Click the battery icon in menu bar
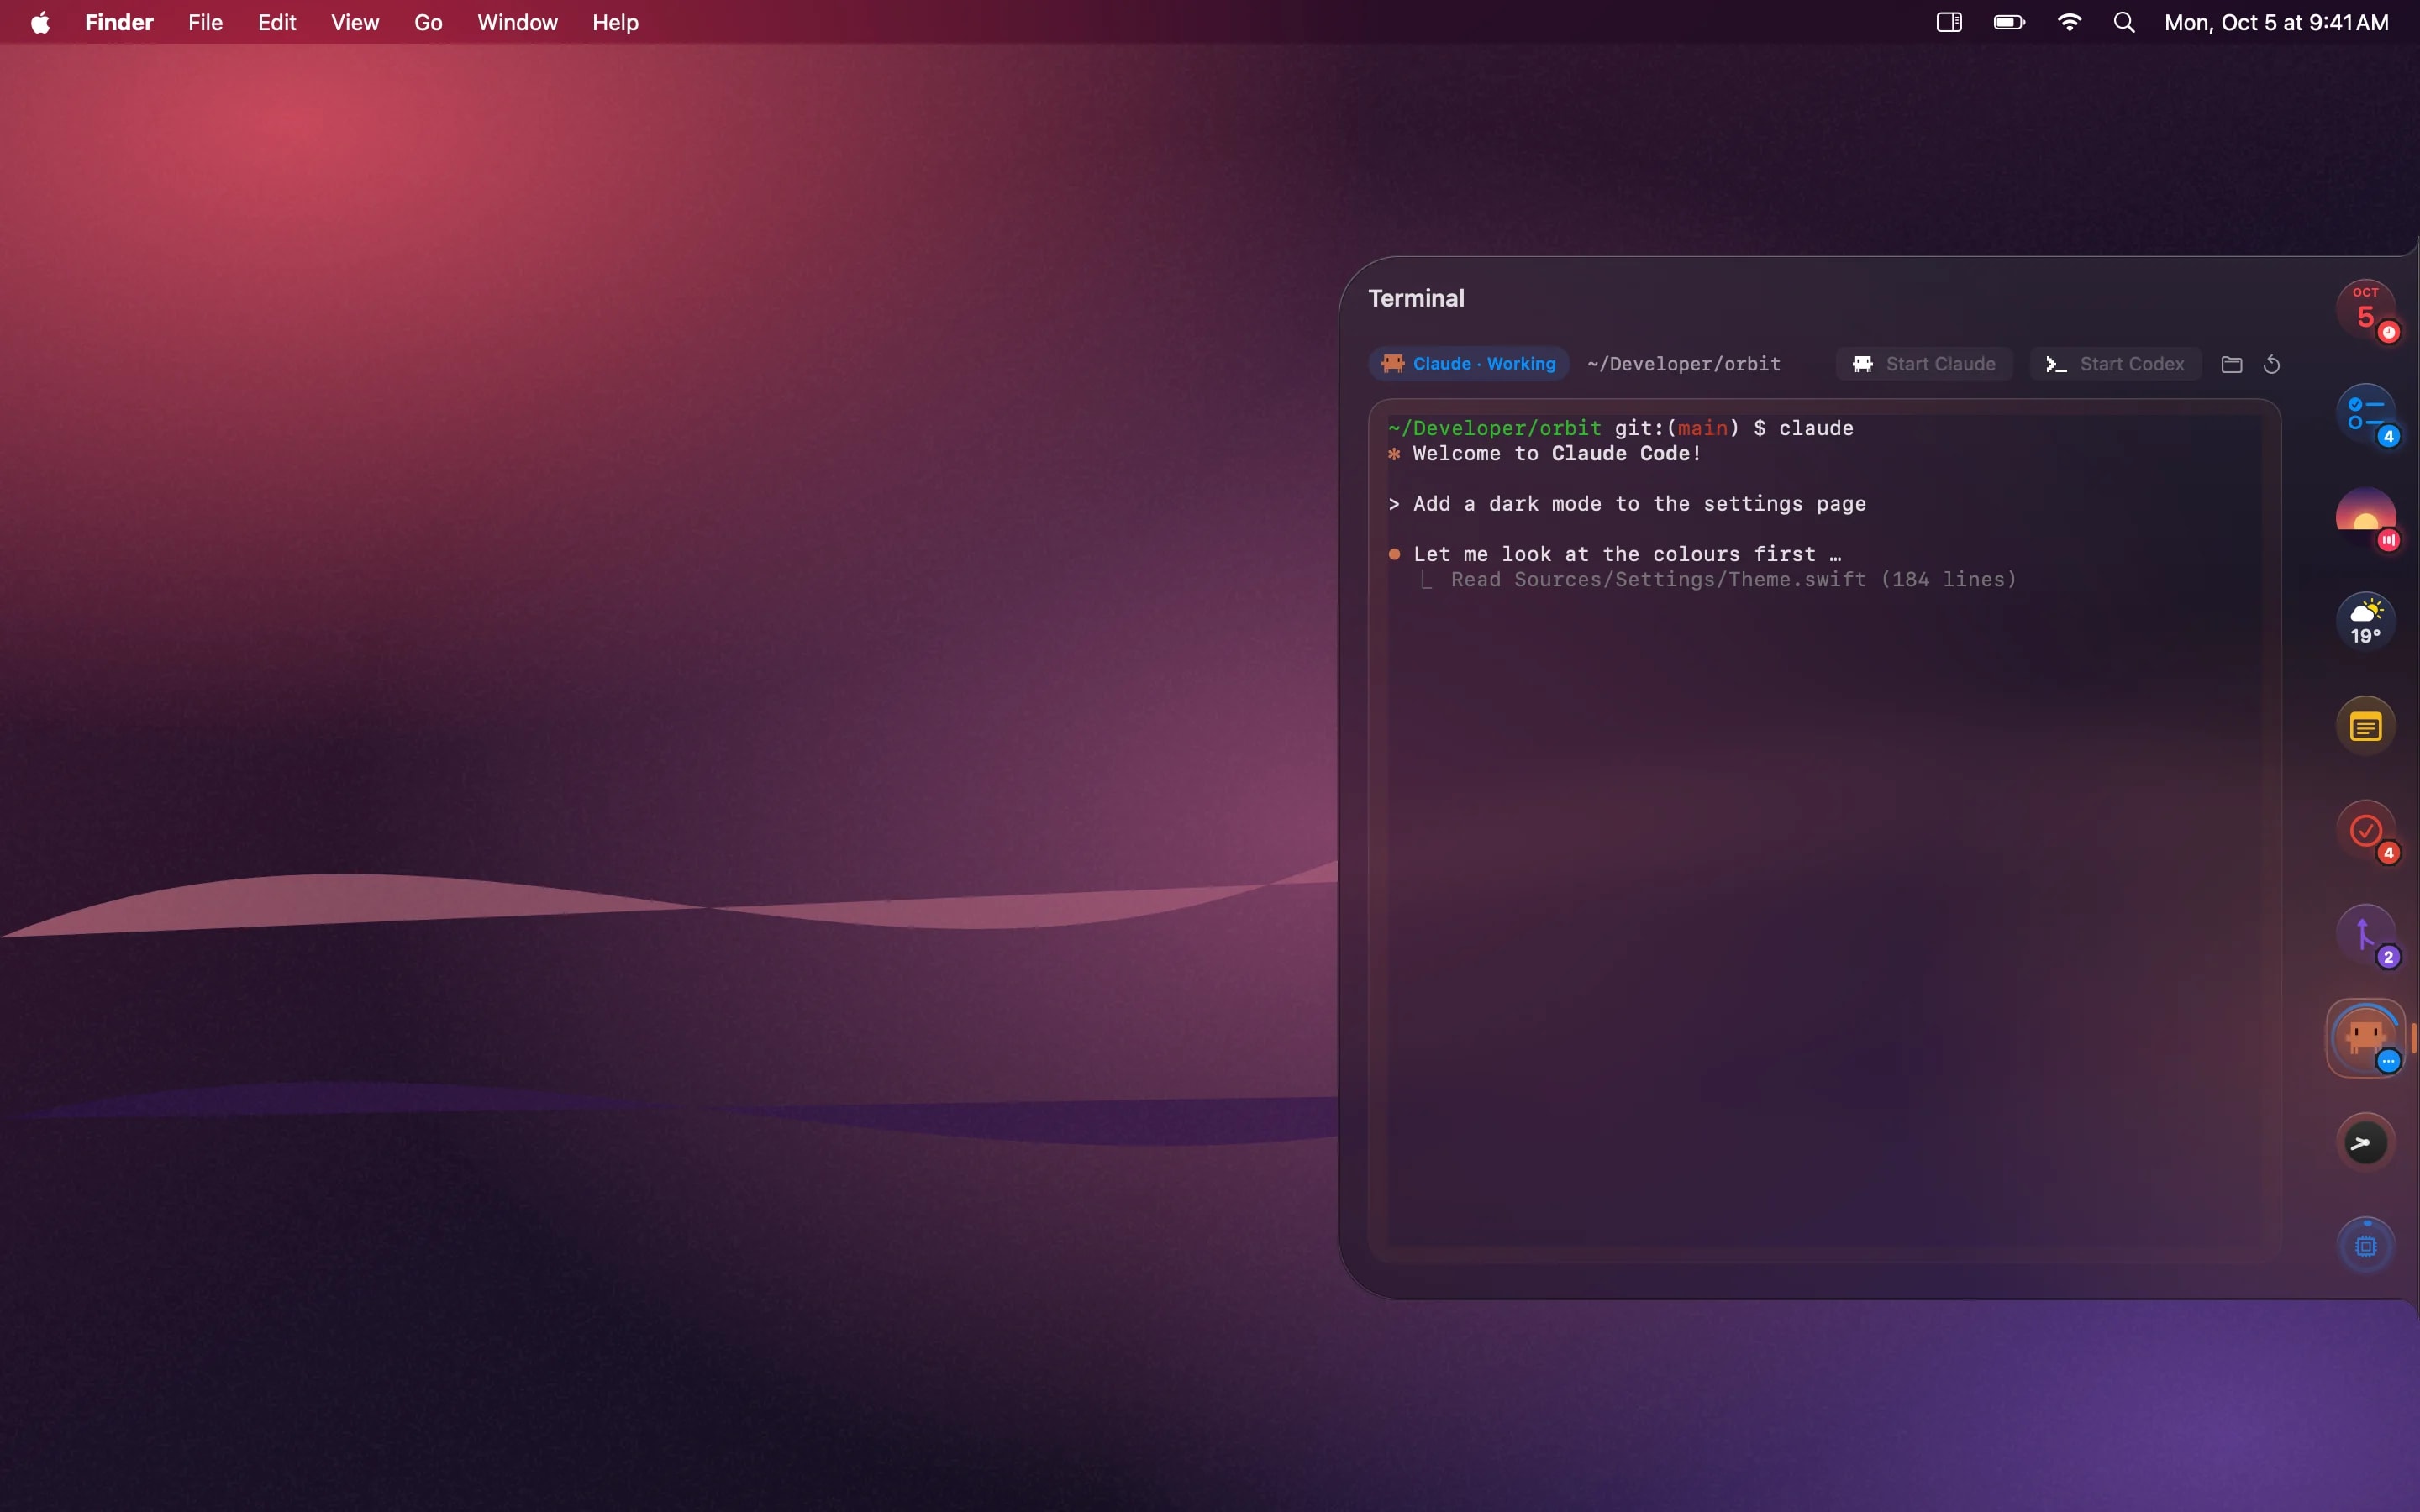Screen dimensions: 2420x1512 click(2009, 22)
